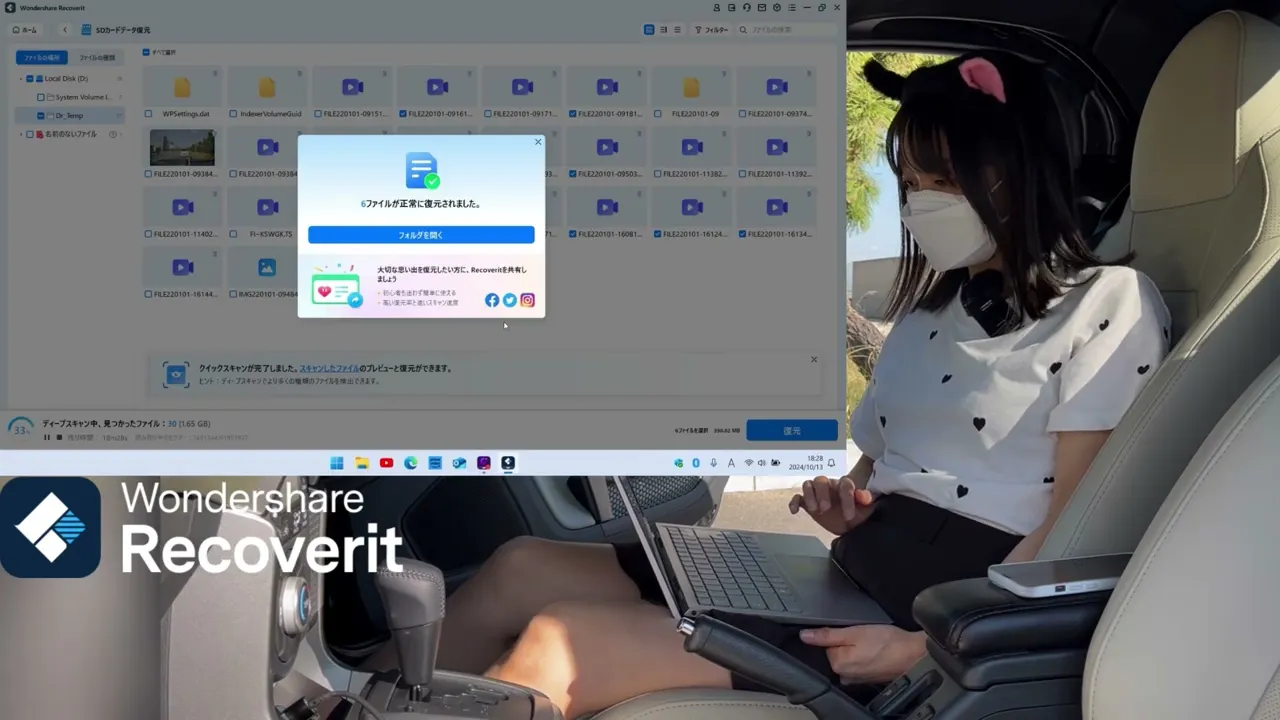Select the FILE220101-09151 video file icon
This screenshot has width=1280, height=720.
click(x=352, y=88)
